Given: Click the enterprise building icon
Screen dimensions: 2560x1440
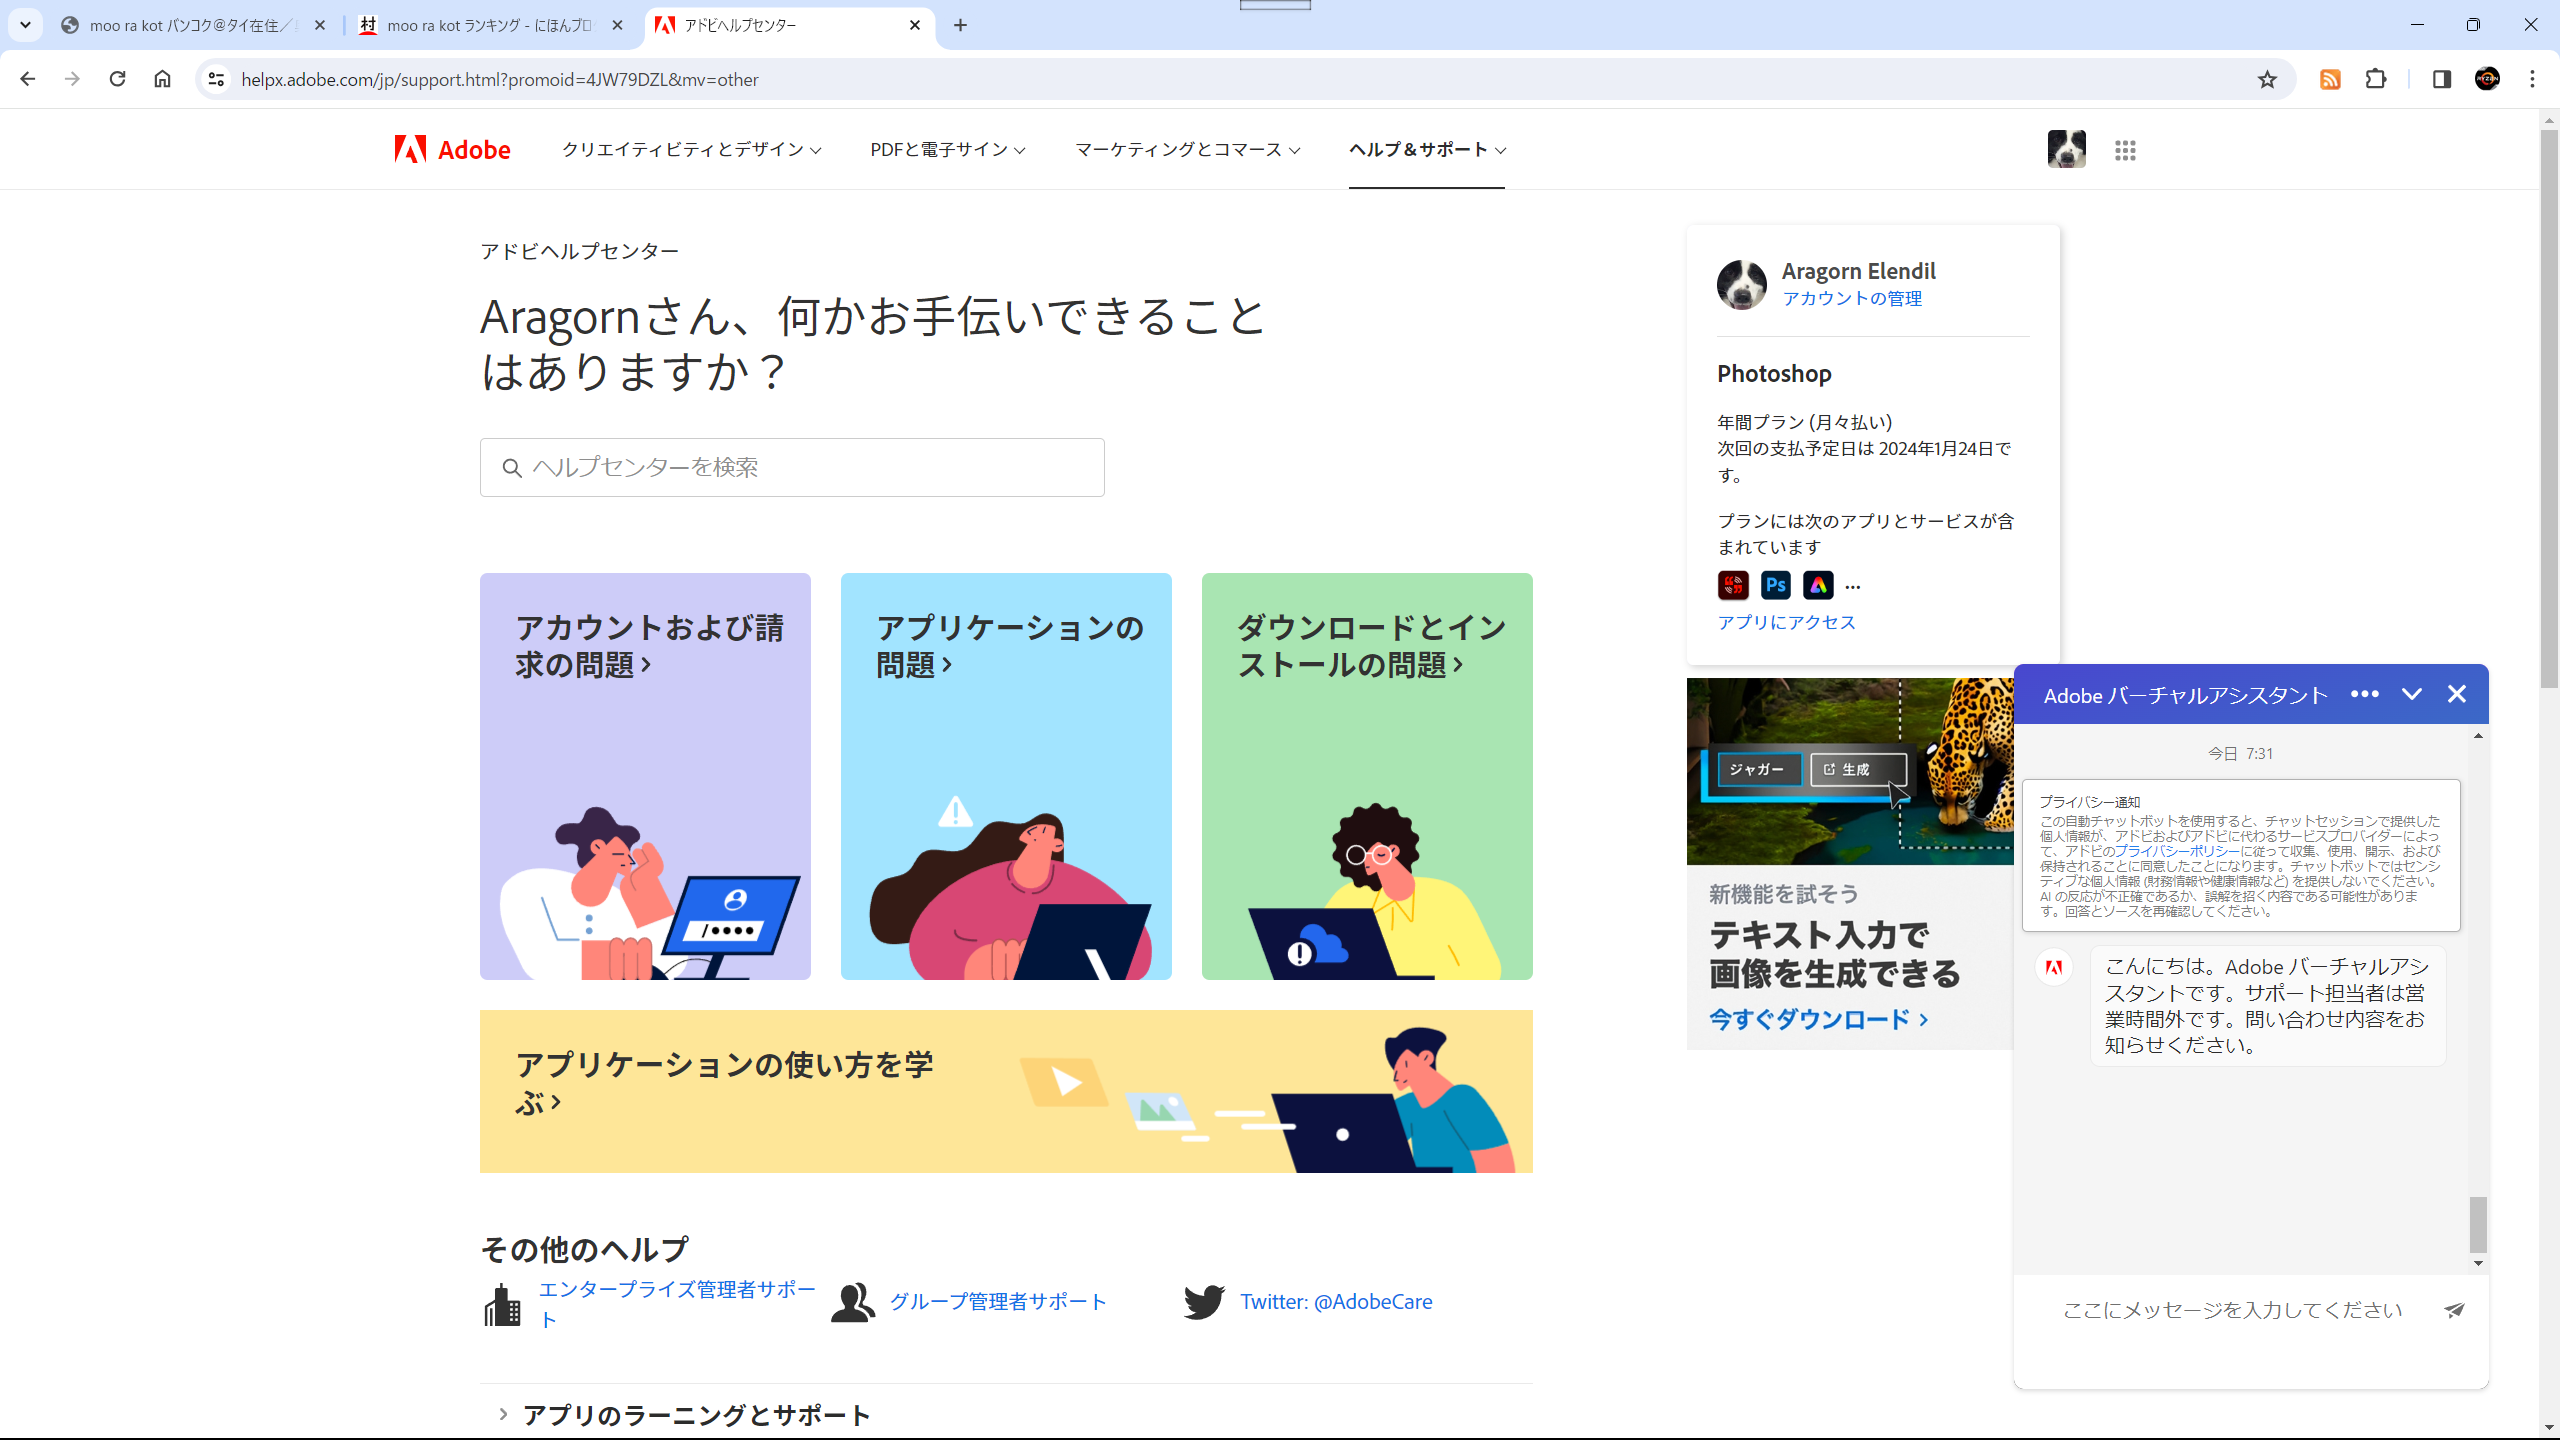Looking at the screenshot, I should pos(502,1305).
